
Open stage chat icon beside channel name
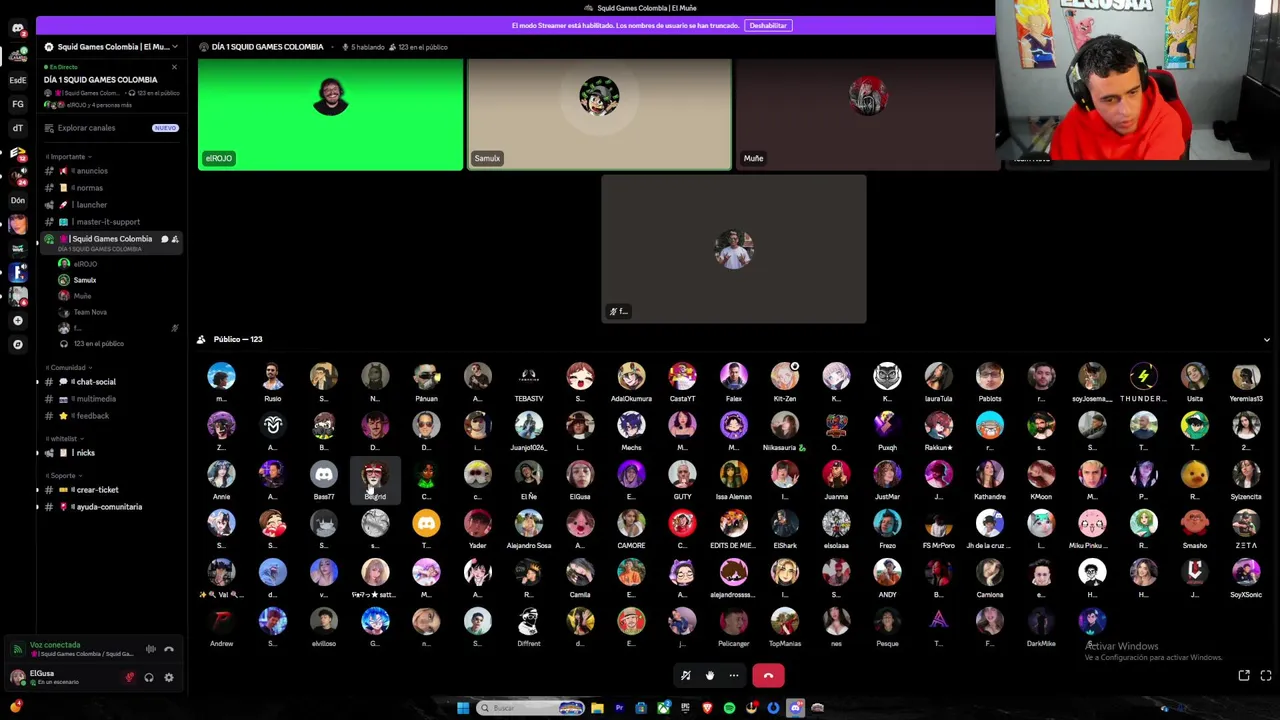pos(164,239)
